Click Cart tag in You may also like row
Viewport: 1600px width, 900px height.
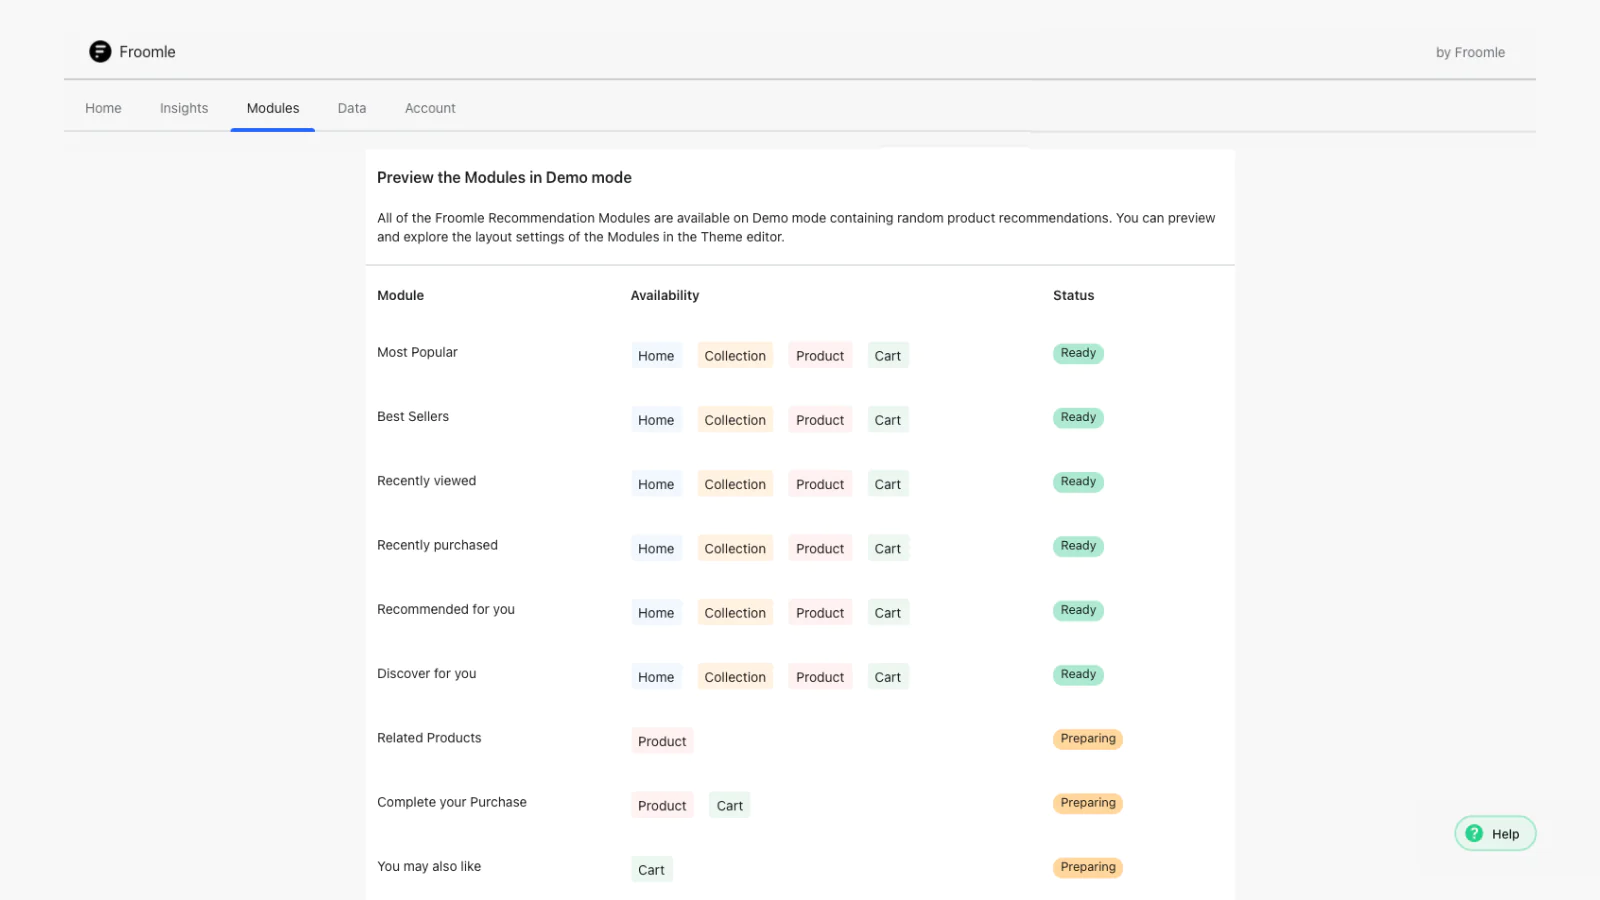(x=651, y=870)
